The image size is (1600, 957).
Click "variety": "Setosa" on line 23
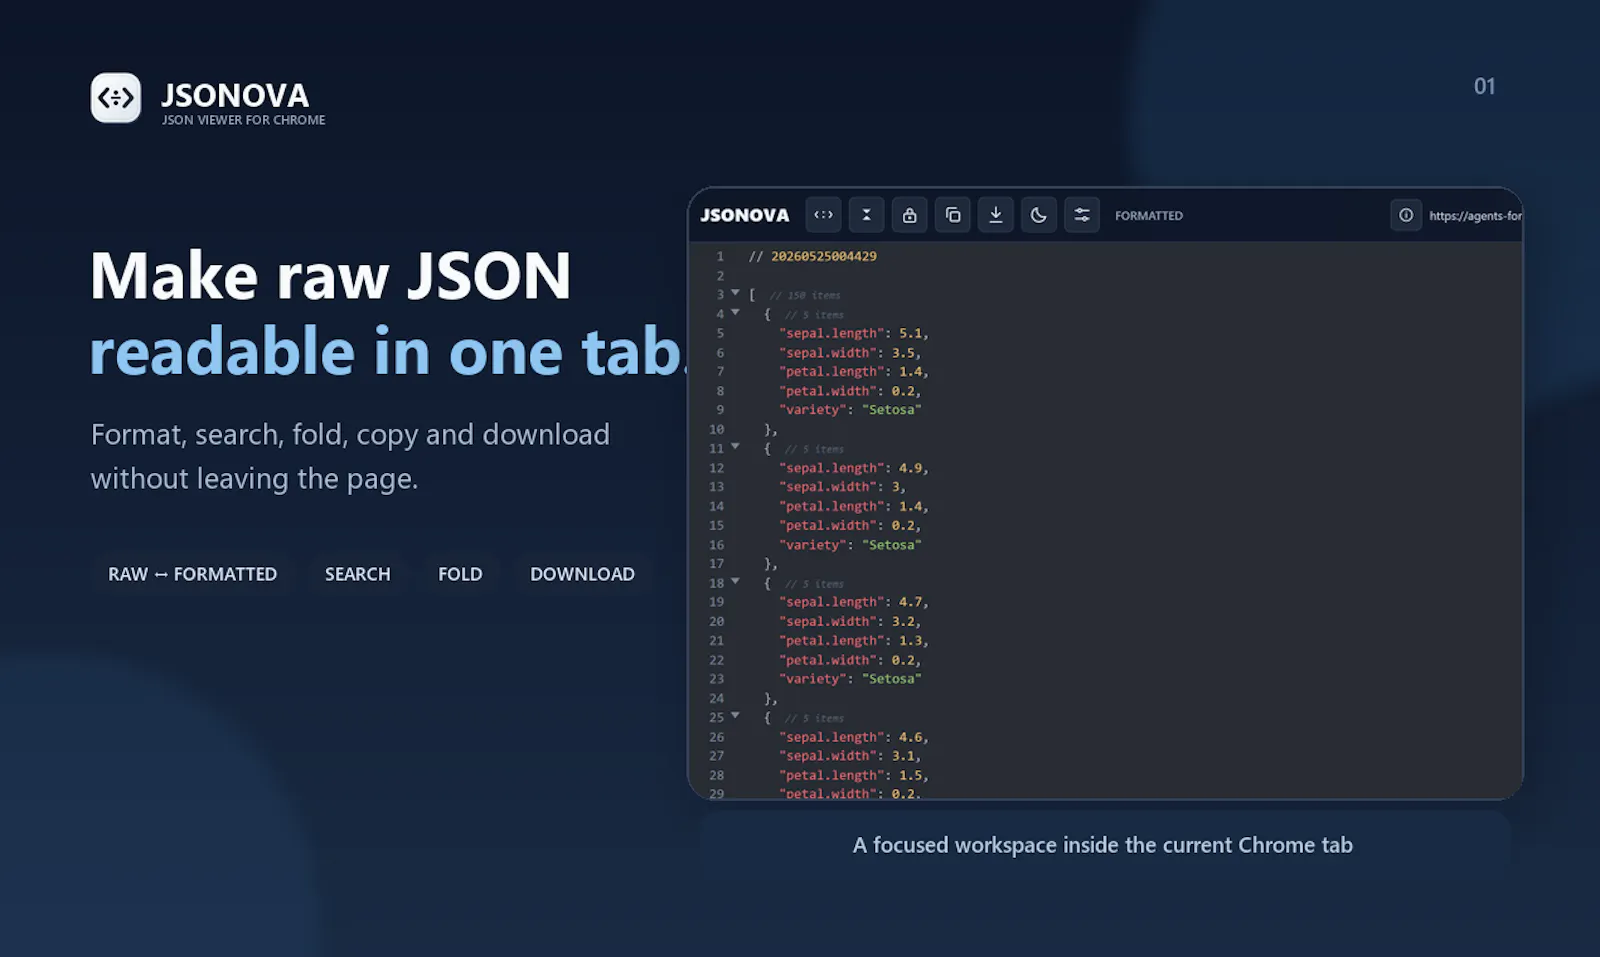pos(850,679)
